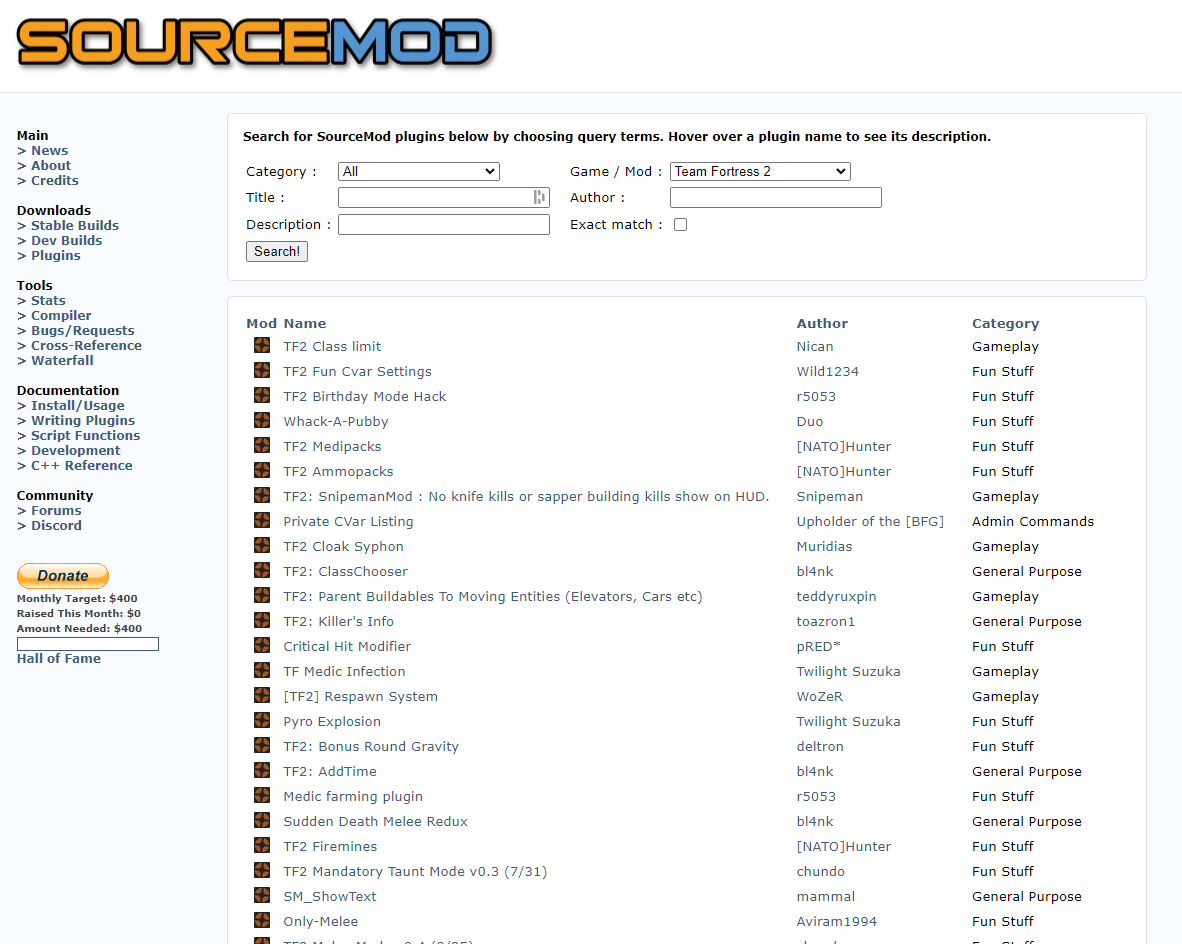This screenshot has width=1182, height=944.
Task: Click the mod icon beside TF Medic Infection
Action: pos(262,670)
